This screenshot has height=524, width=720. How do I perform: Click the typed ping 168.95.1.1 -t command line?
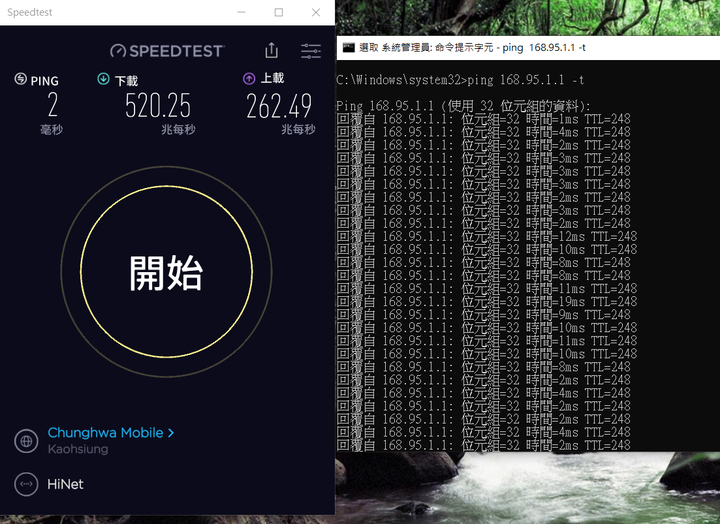tap(460, 80)
